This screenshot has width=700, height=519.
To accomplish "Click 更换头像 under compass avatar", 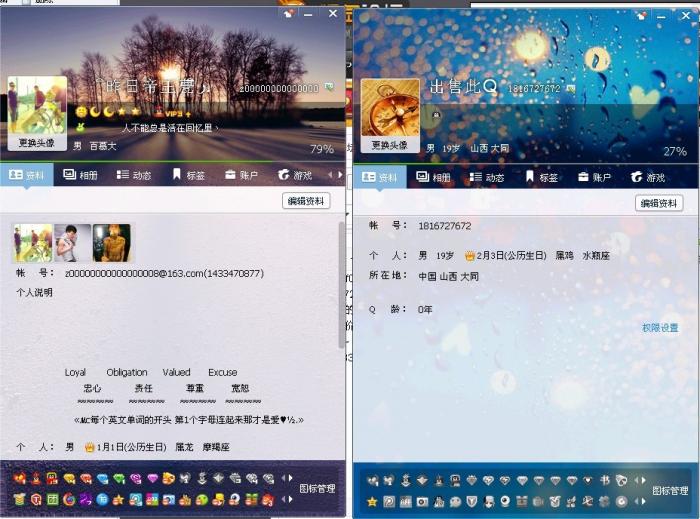I will (x=390, y=145).
